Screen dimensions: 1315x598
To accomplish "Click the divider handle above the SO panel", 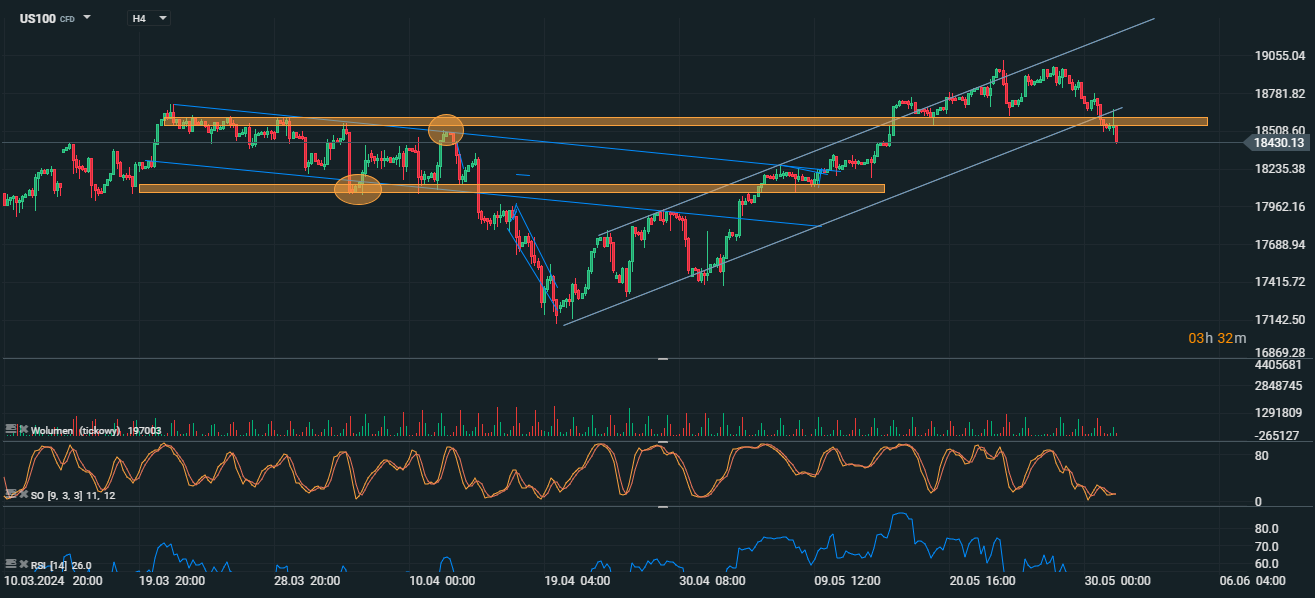I will (x=662, y=441).
